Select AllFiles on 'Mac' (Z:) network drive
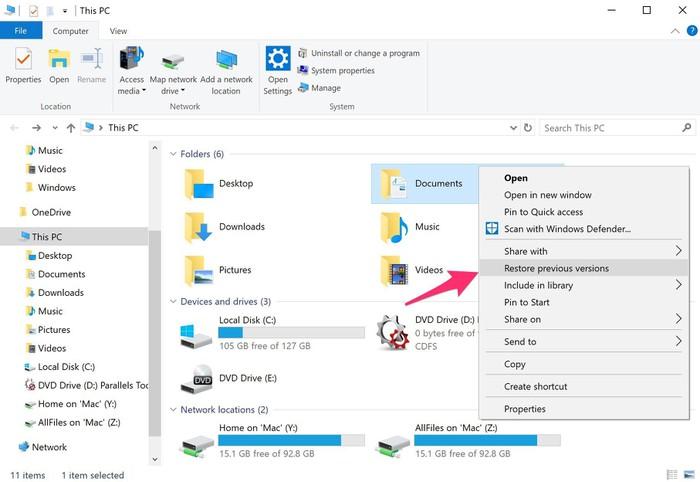The width and height of the screenshot is (700, 482). tap(468, 440)
